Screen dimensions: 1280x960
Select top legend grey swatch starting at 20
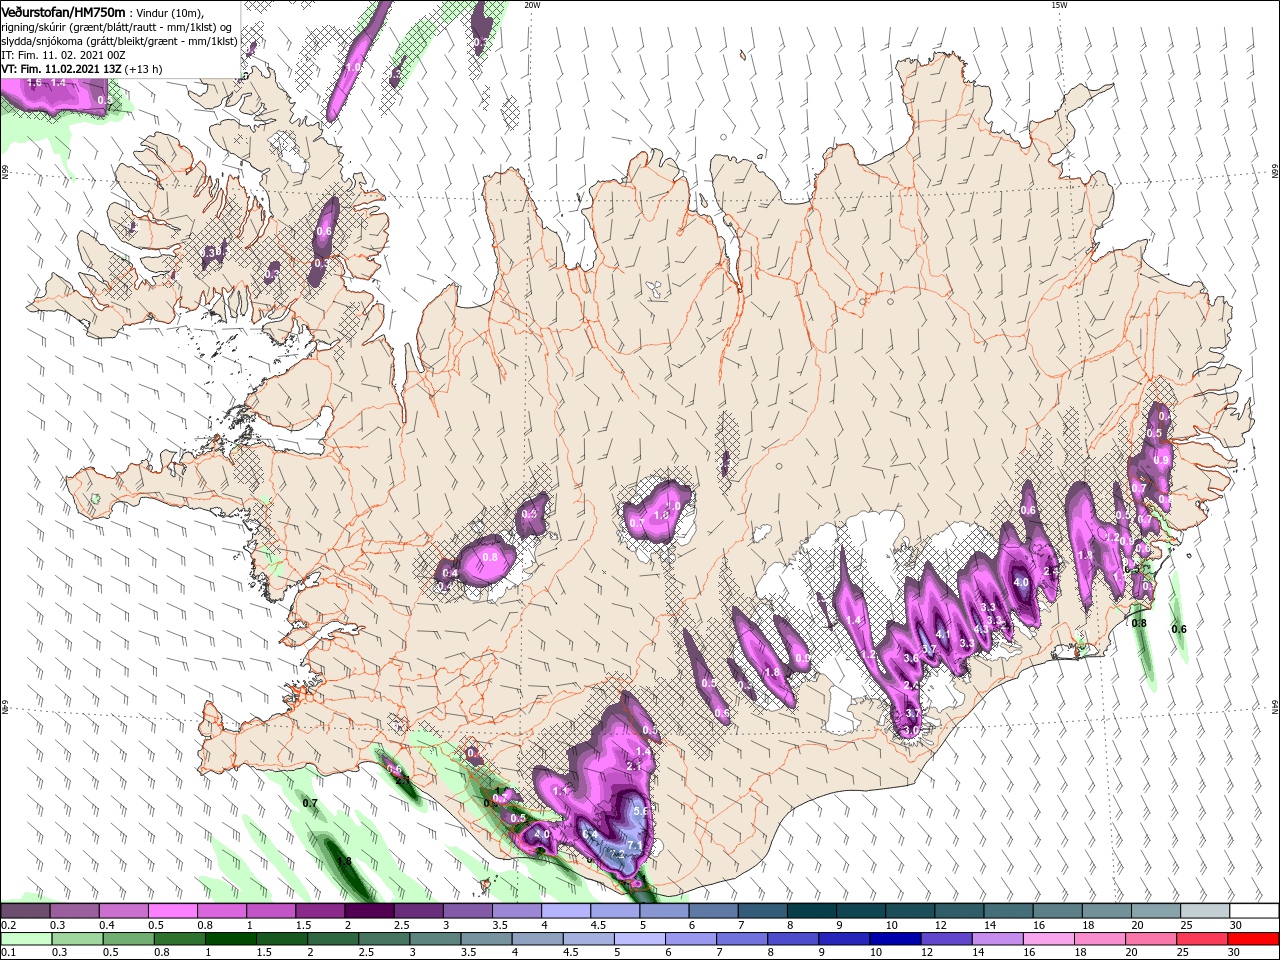click(1155, 911)
